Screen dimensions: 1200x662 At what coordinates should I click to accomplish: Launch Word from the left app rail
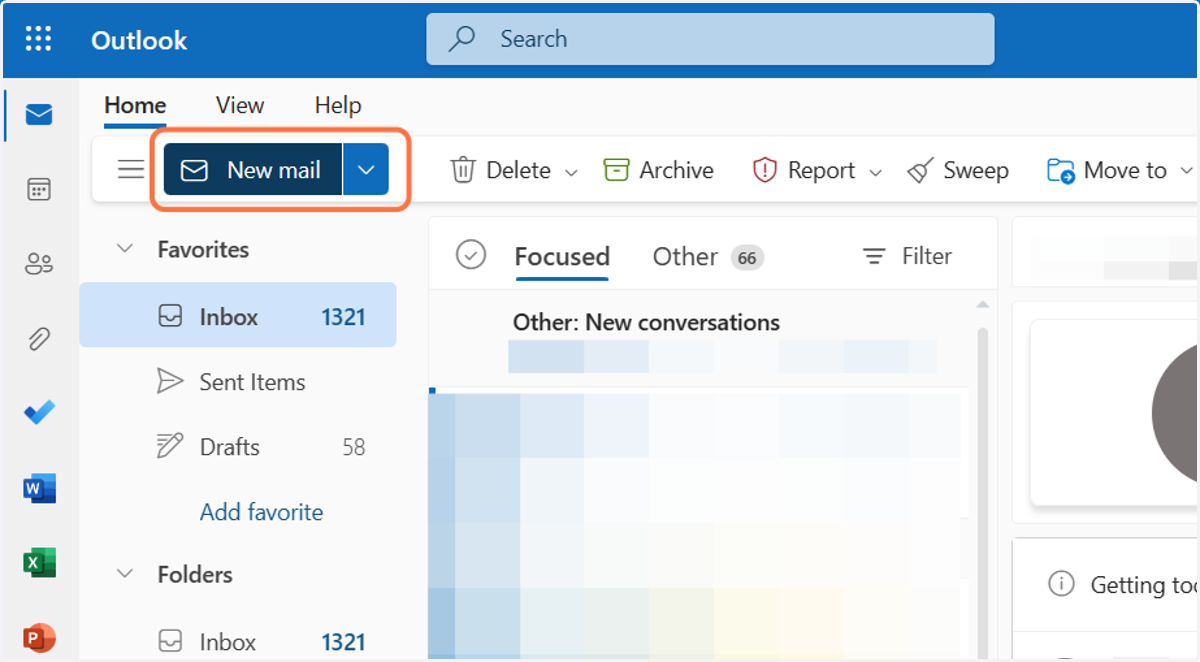pyautogui.click(x=39, y=488)
